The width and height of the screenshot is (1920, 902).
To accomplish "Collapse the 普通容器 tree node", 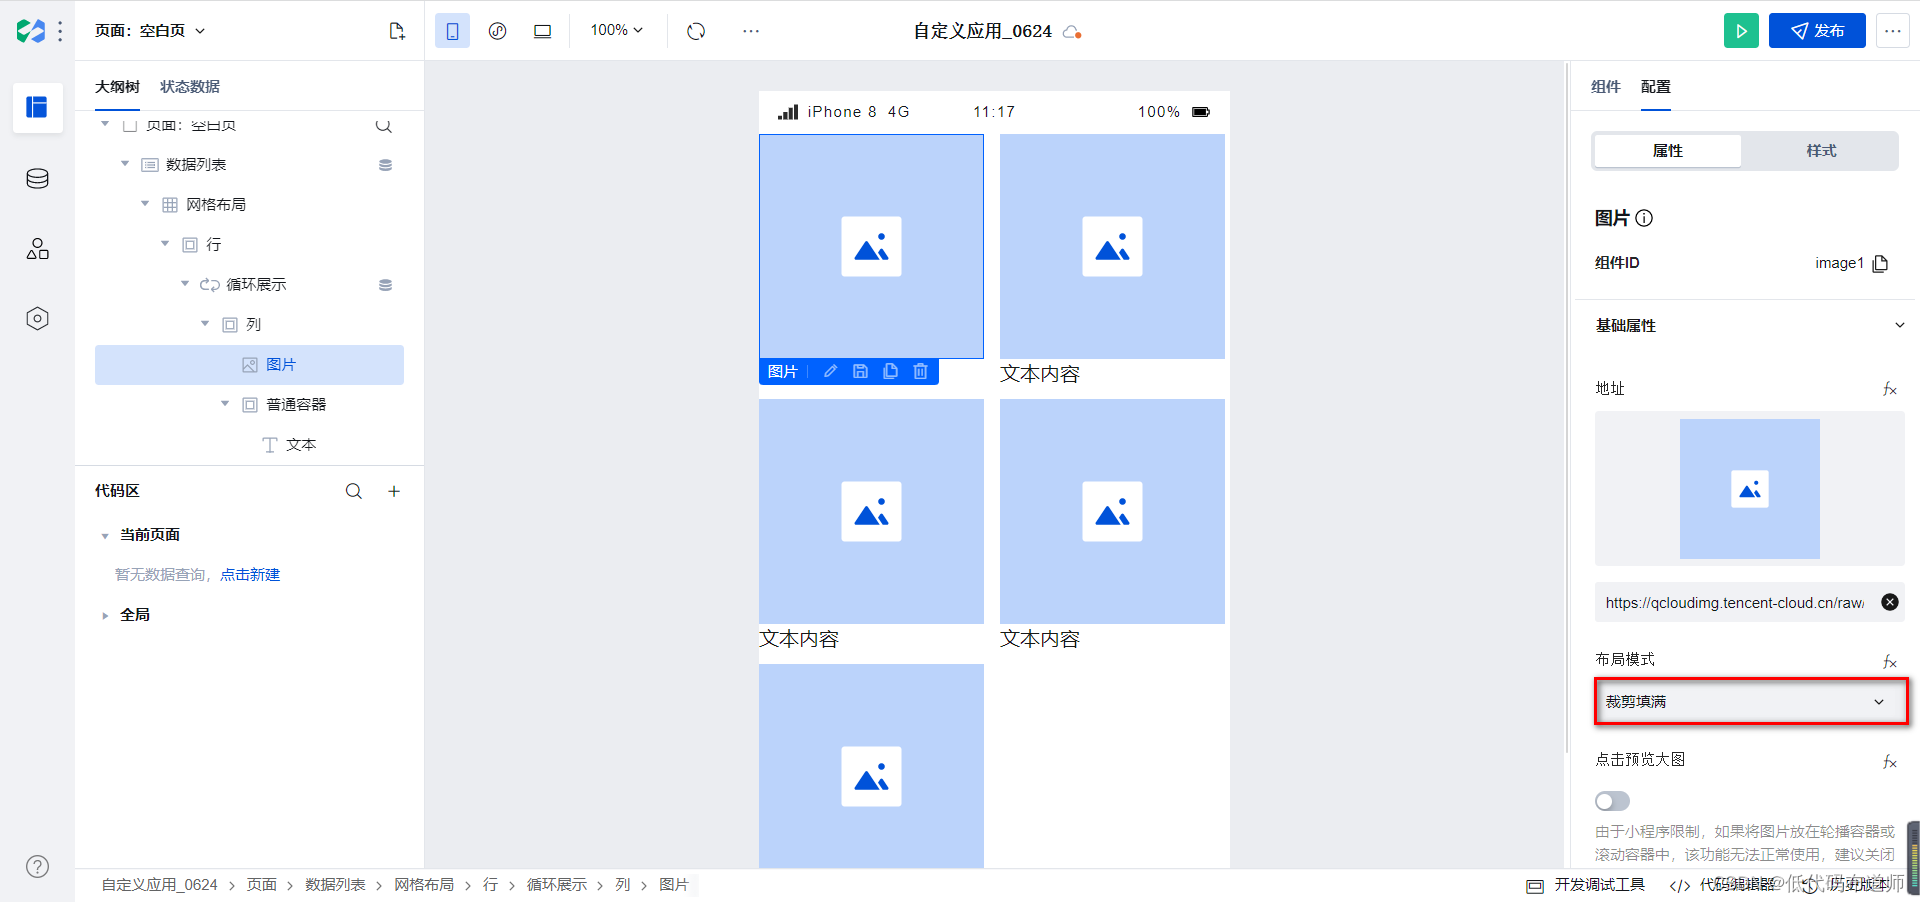I will click(x=225, y=404).
